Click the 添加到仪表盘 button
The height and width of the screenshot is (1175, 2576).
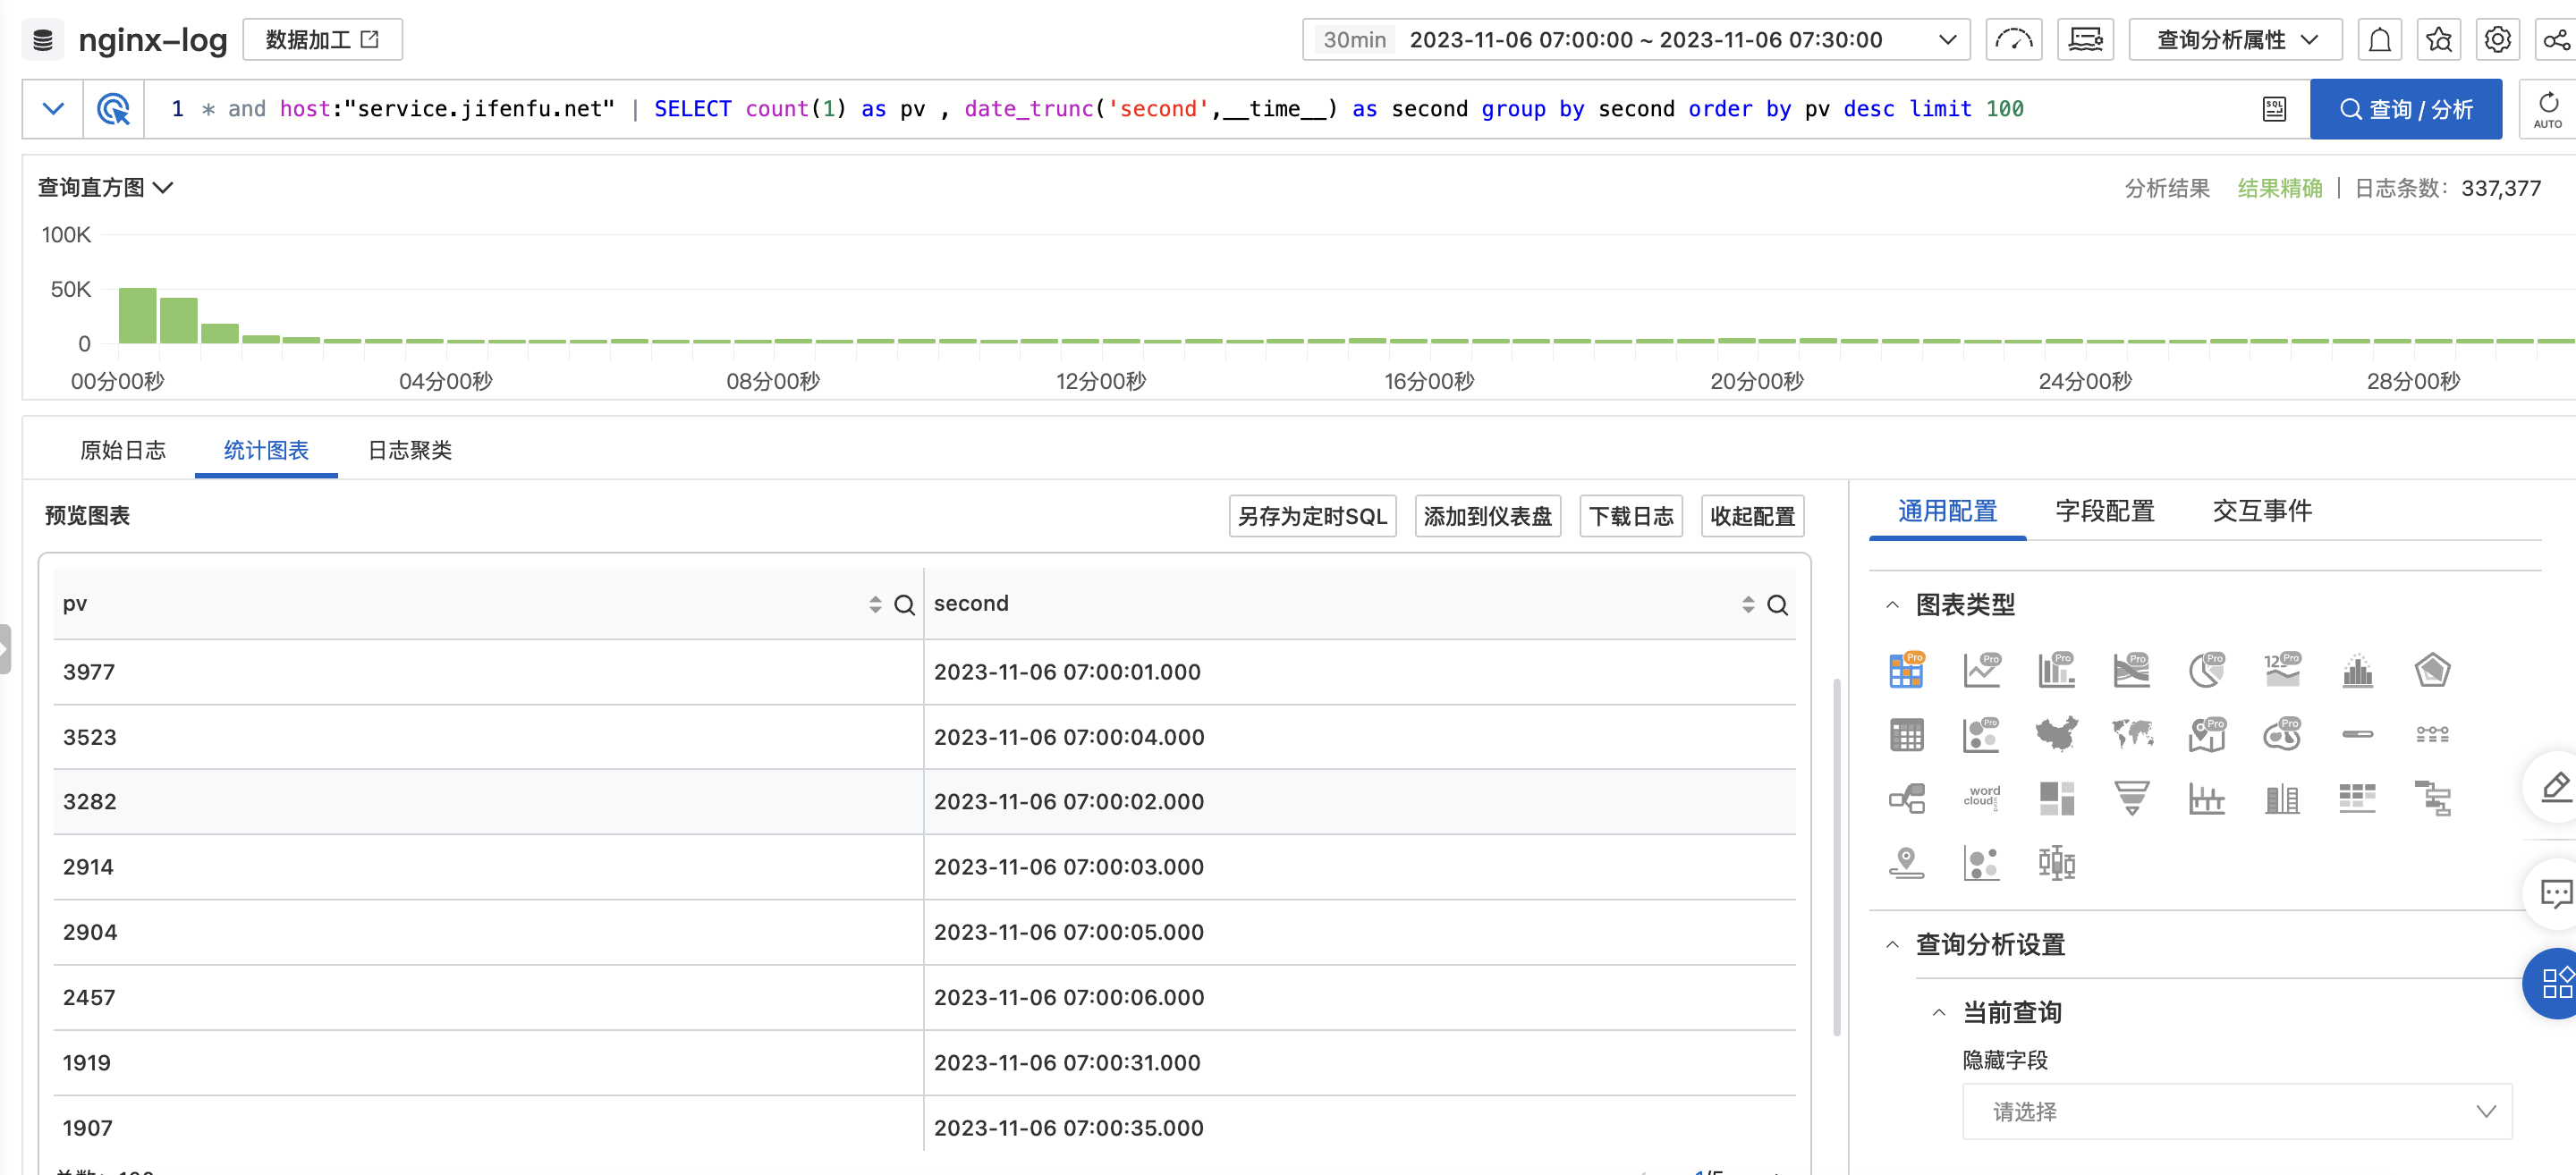pos(1487,516)
